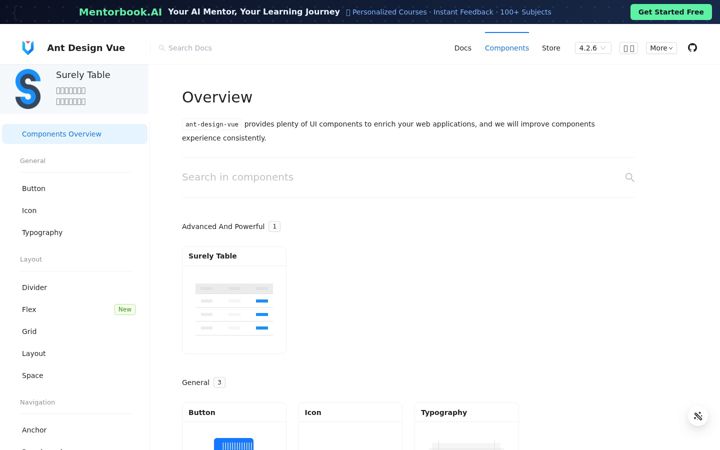Focus the Search Docs input
This screenshot has height=450, width=720.
click(x=190, y=48)
